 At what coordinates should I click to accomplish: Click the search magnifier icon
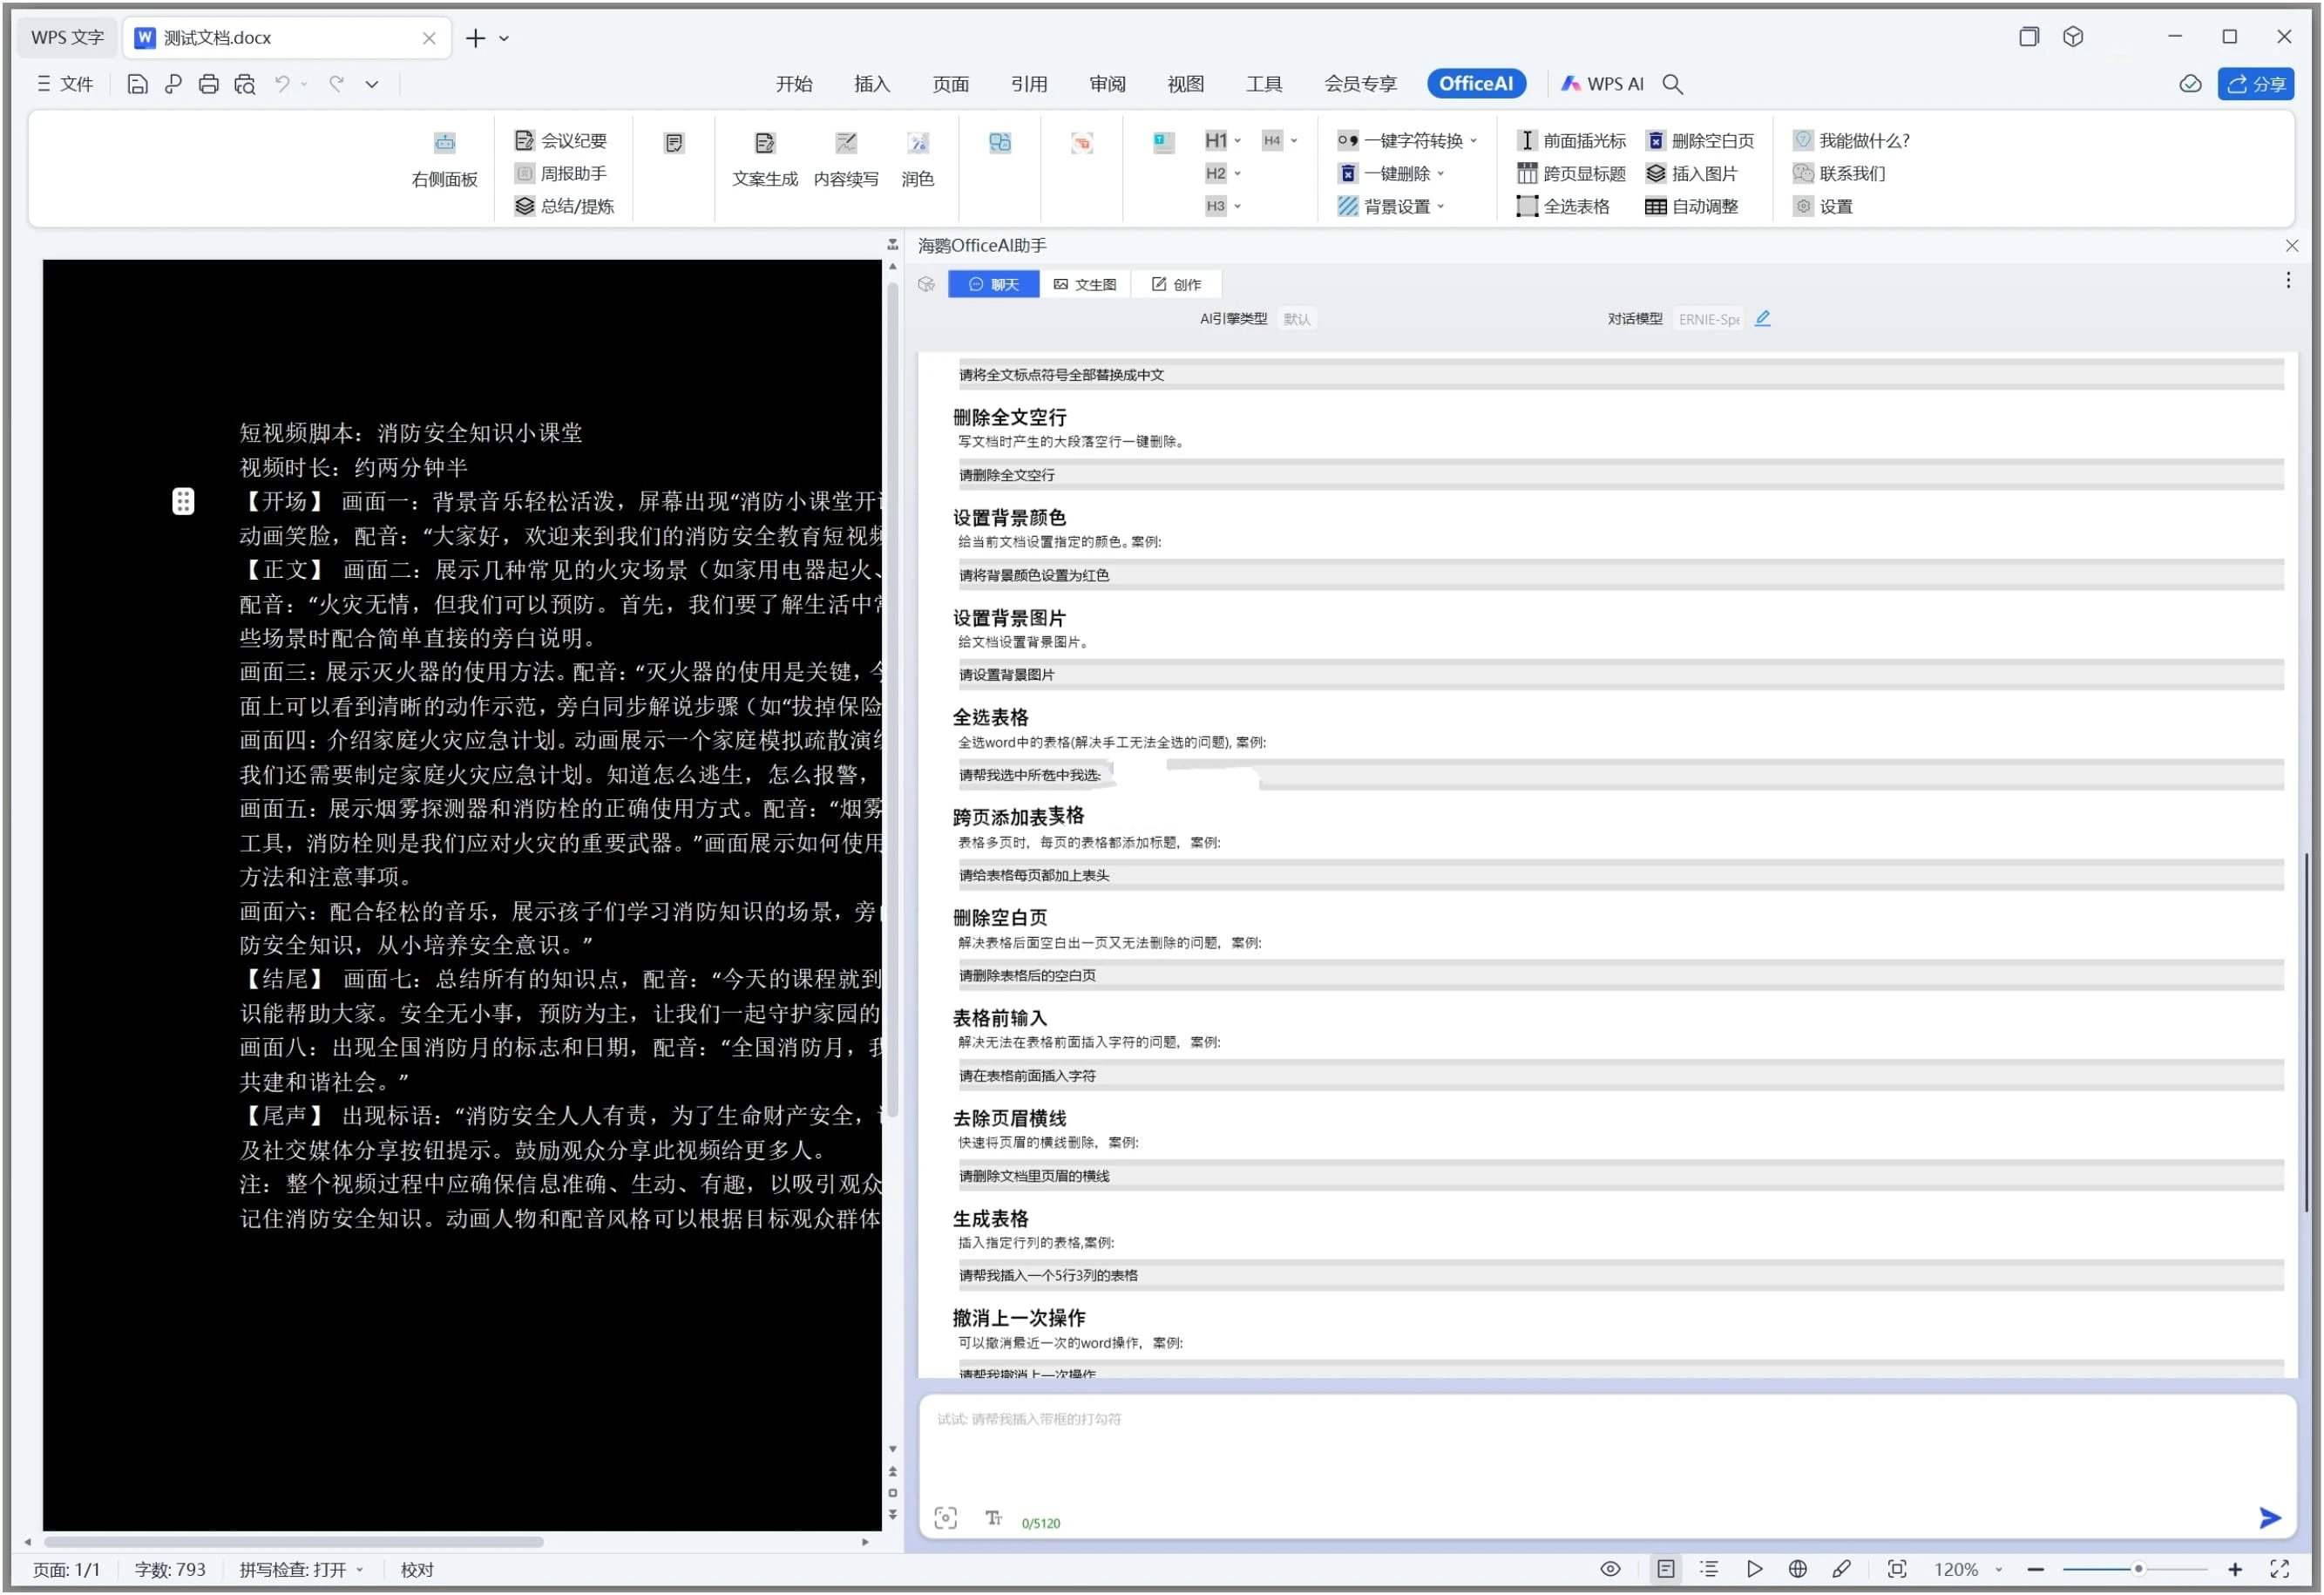click(1672, 84)
